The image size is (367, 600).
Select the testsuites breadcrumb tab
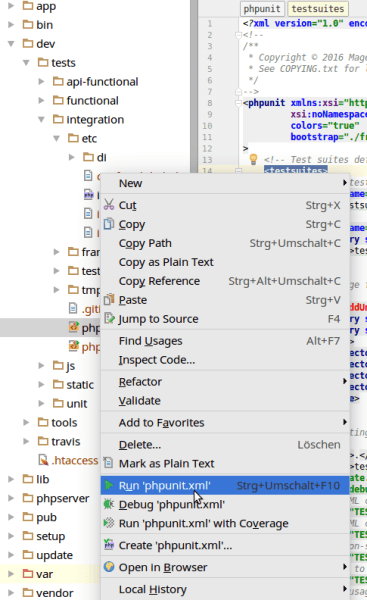tap(318, 9)
